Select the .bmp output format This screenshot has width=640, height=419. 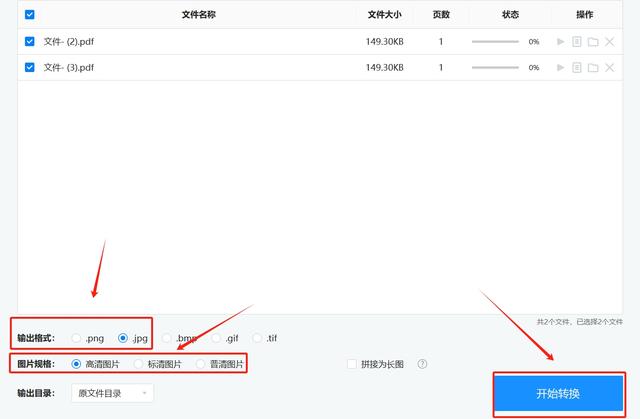(x=167, y=338)
